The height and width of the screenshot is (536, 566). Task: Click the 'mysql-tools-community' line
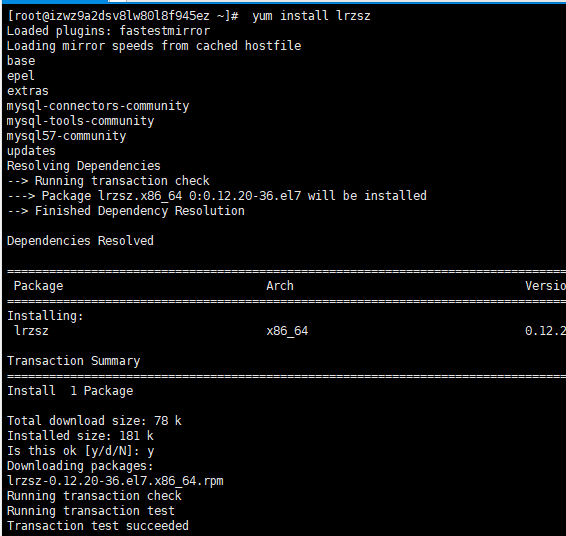point(80,121)
